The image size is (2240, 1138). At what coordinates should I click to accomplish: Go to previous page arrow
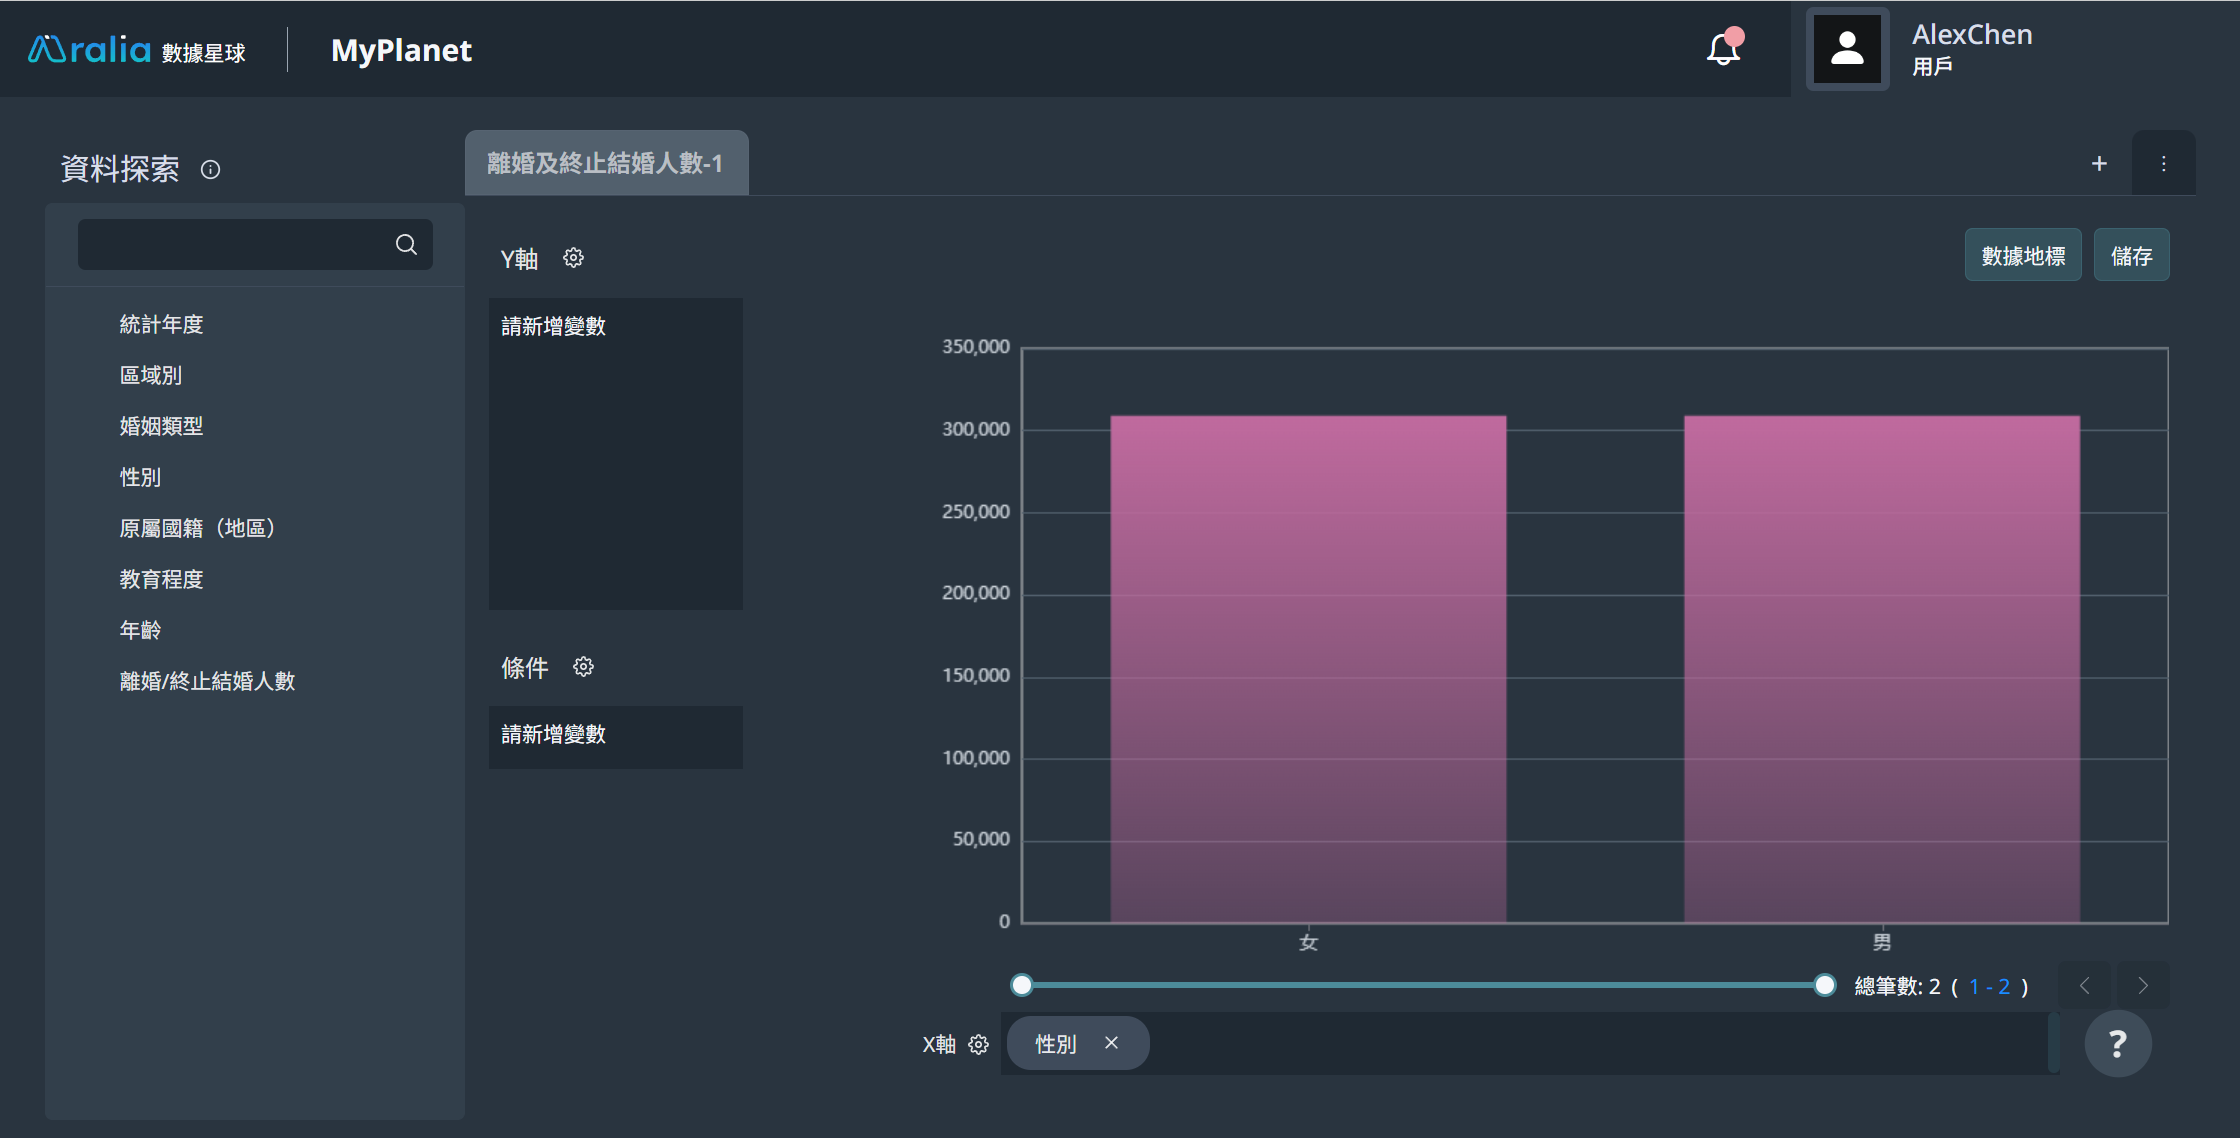[2085, 986]
